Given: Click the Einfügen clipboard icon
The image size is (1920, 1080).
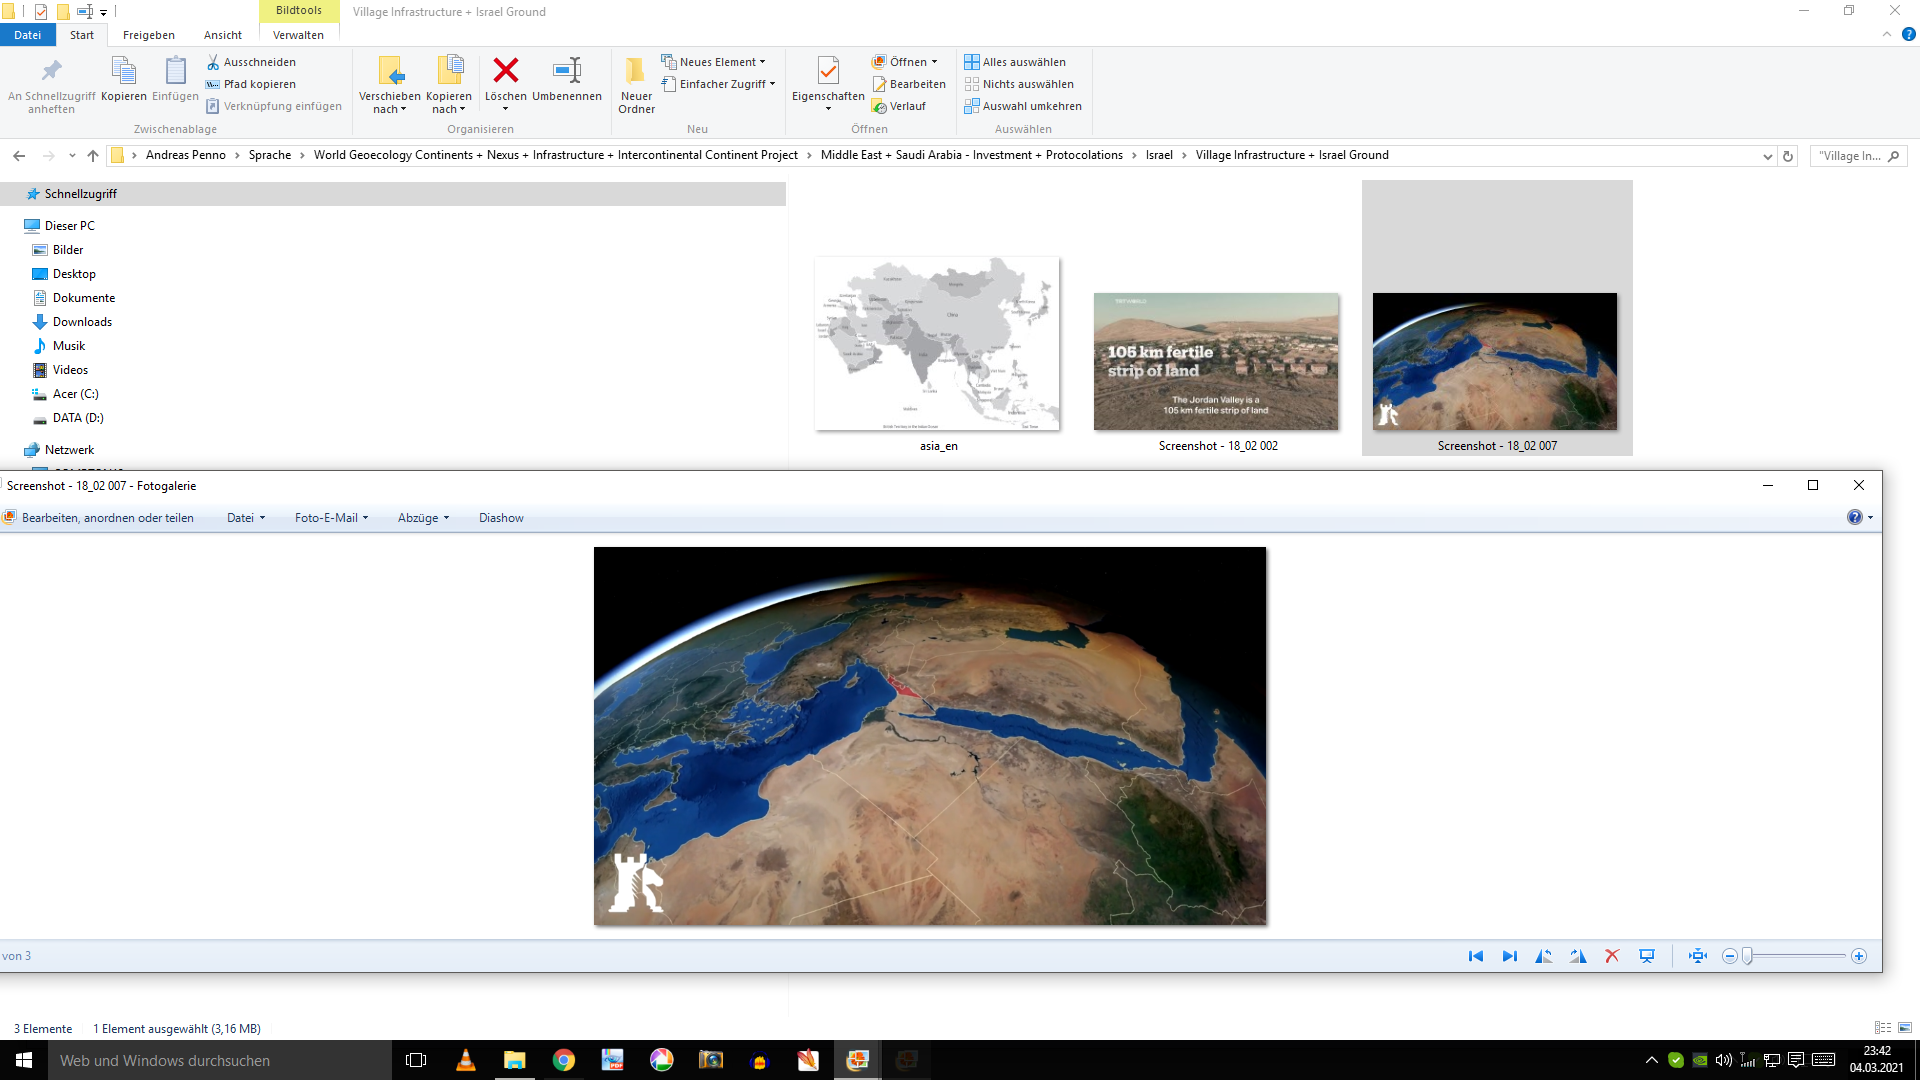Looking at the screenshot, I should click(x=175, y=79).
